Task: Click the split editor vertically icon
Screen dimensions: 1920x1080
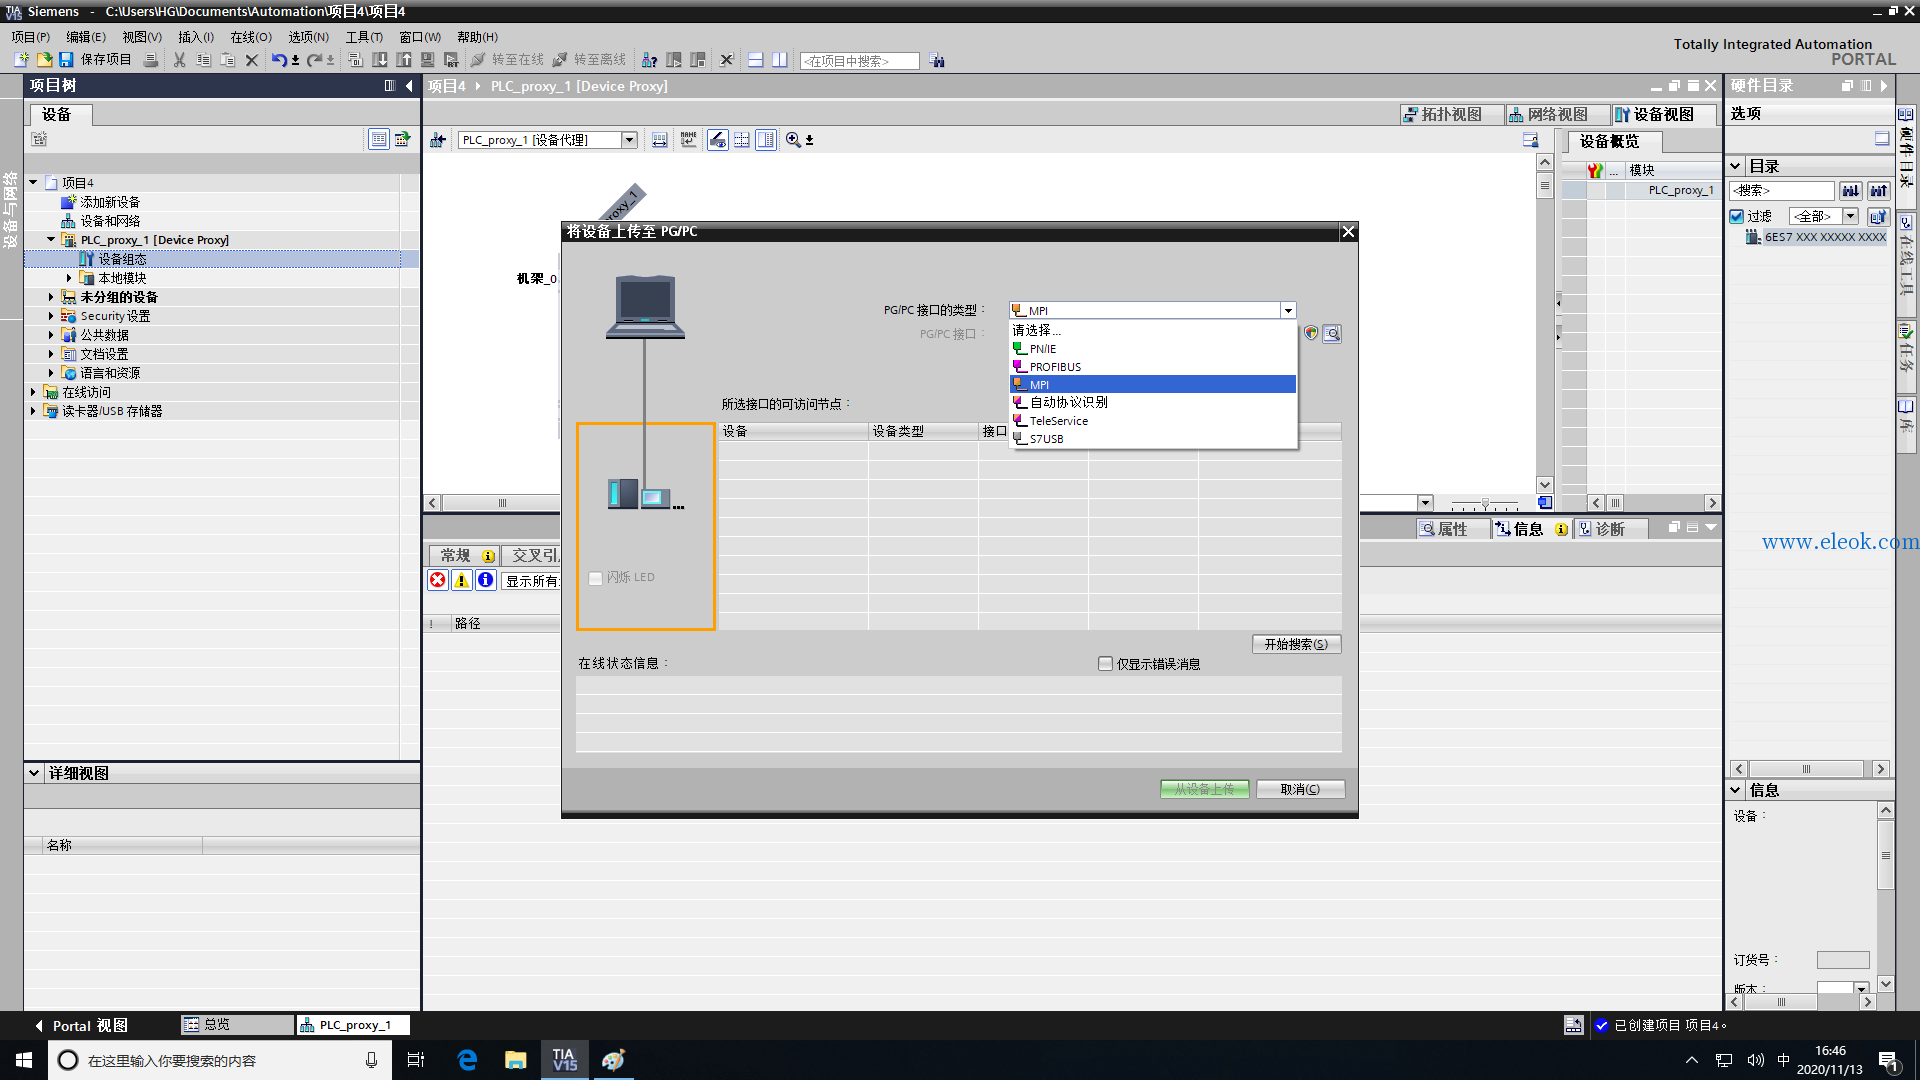Action: 780,60
